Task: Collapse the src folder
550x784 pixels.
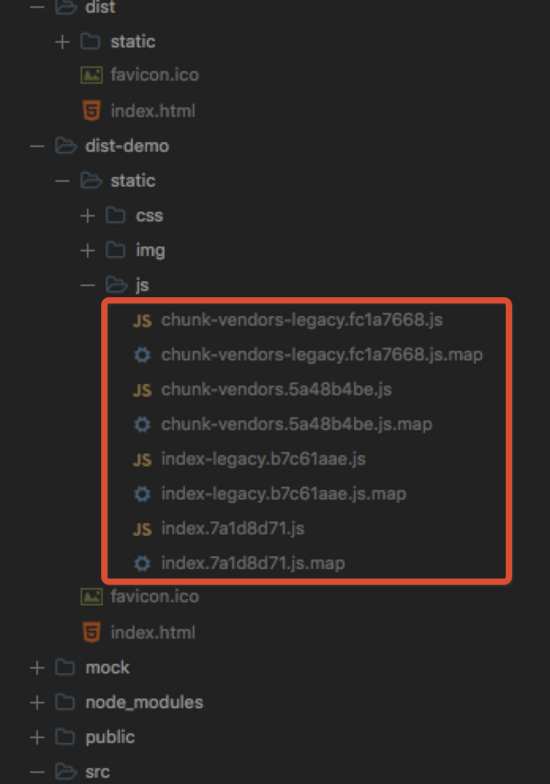Action: point(37,772)
